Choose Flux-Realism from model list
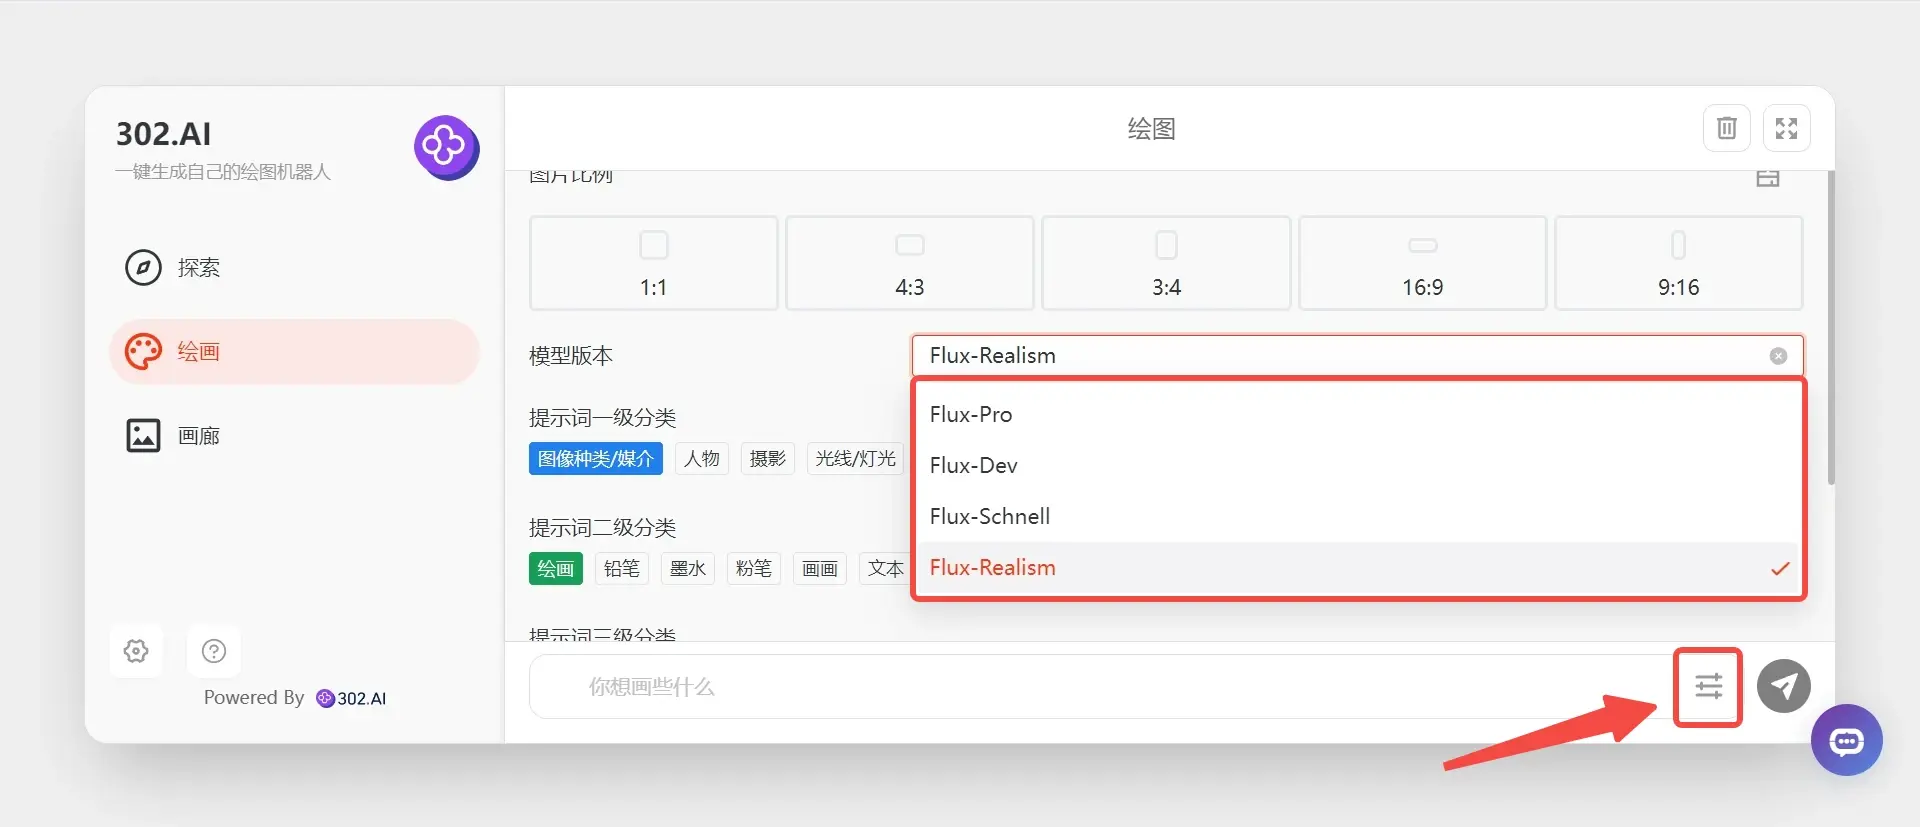Image resolution: width=1920 pixels, height=827 pixels. tap(1358, 568)
